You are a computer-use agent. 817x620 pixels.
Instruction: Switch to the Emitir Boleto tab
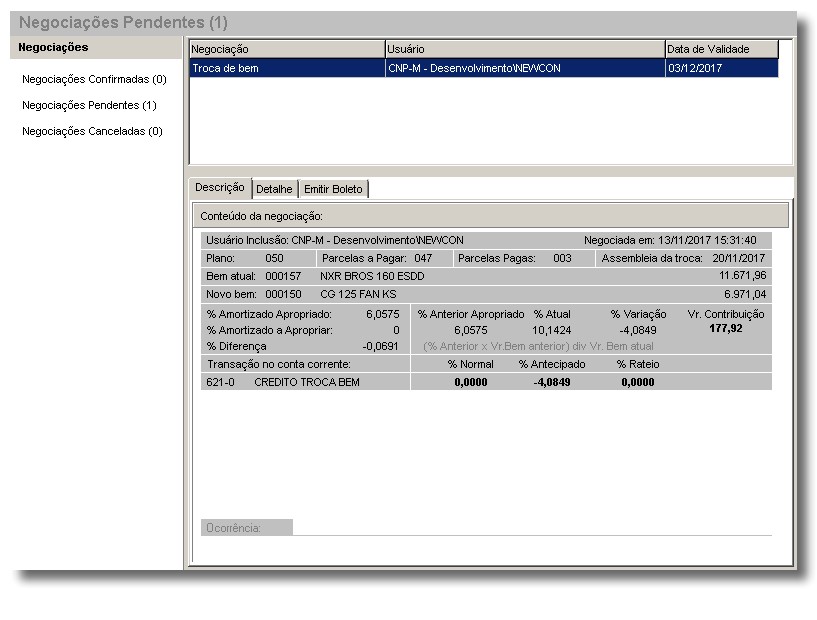[x=333, y=189]
